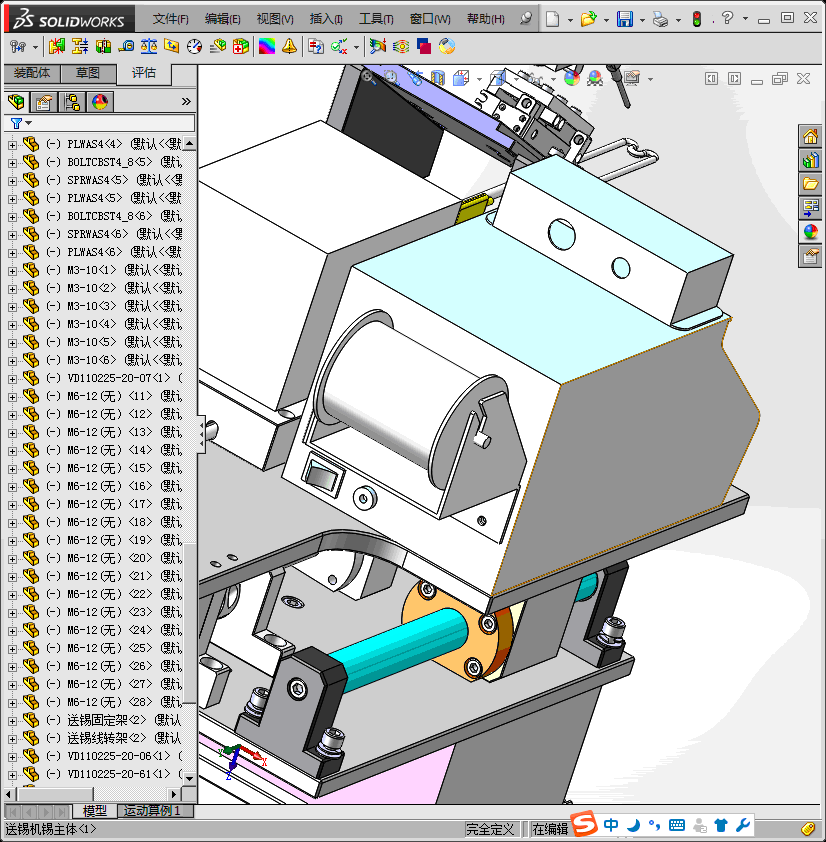Viewport: 826px width, 842px height.
Task: Click Check Active Document icon
Action: point(339,47)
